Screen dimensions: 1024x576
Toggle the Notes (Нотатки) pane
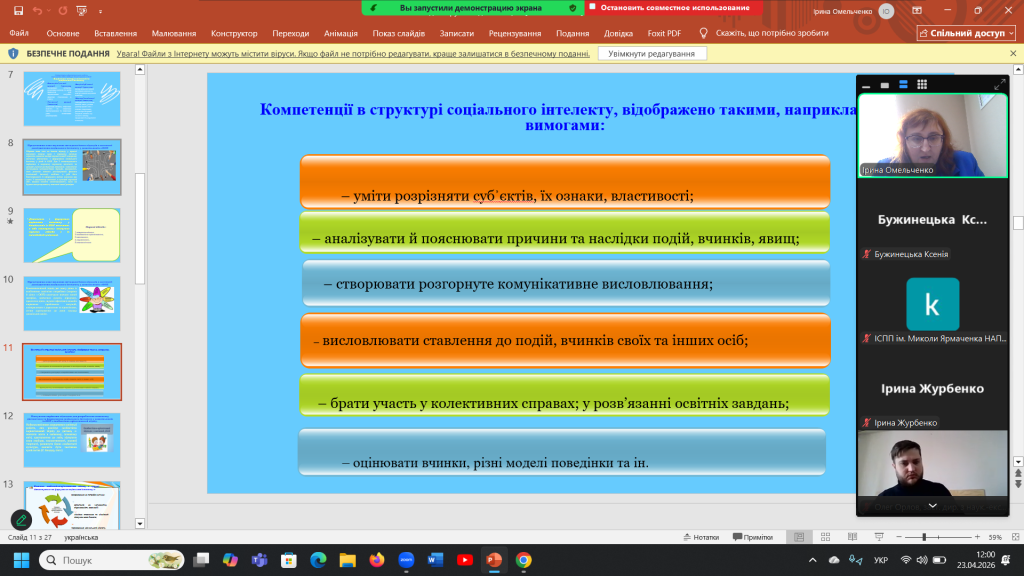pyautogui.click(x=699, y=537)
